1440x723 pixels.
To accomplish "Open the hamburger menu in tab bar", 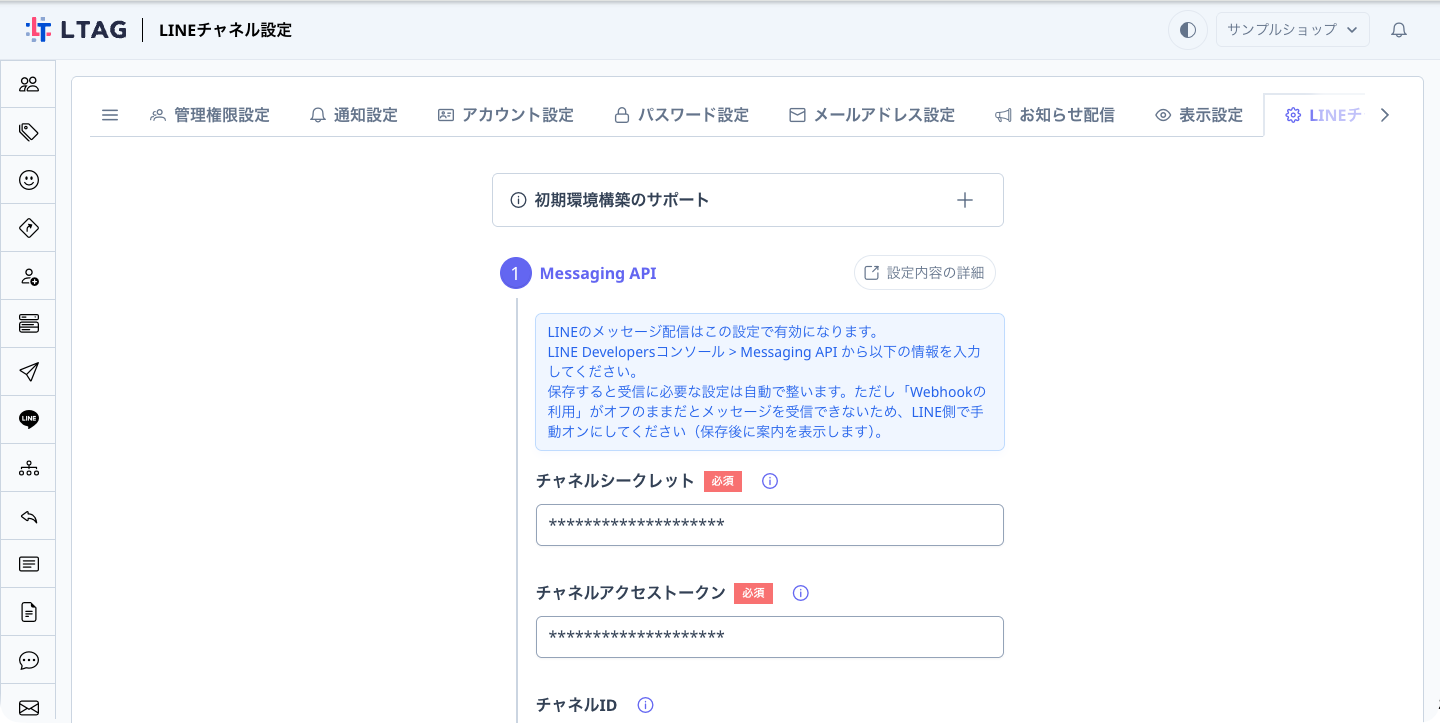I will click(110, 115).
